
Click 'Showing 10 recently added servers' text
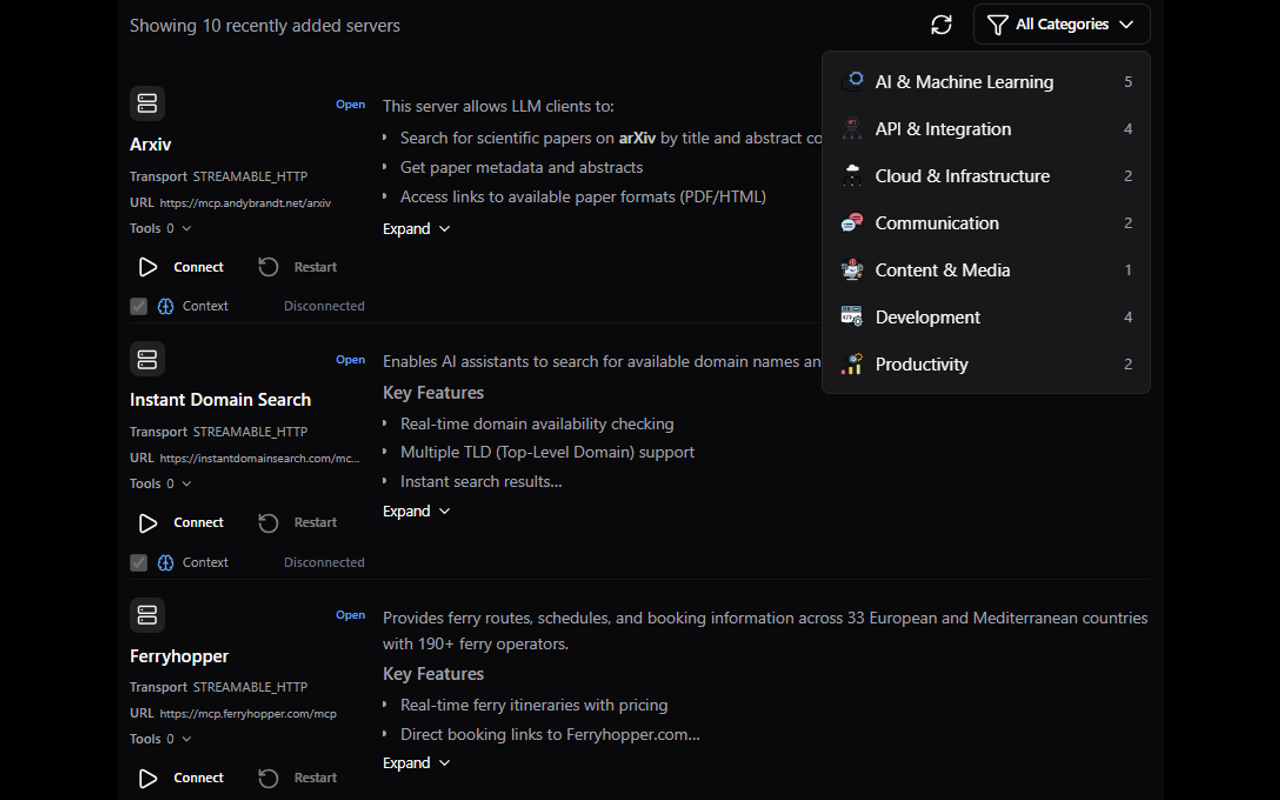[265, 26]
